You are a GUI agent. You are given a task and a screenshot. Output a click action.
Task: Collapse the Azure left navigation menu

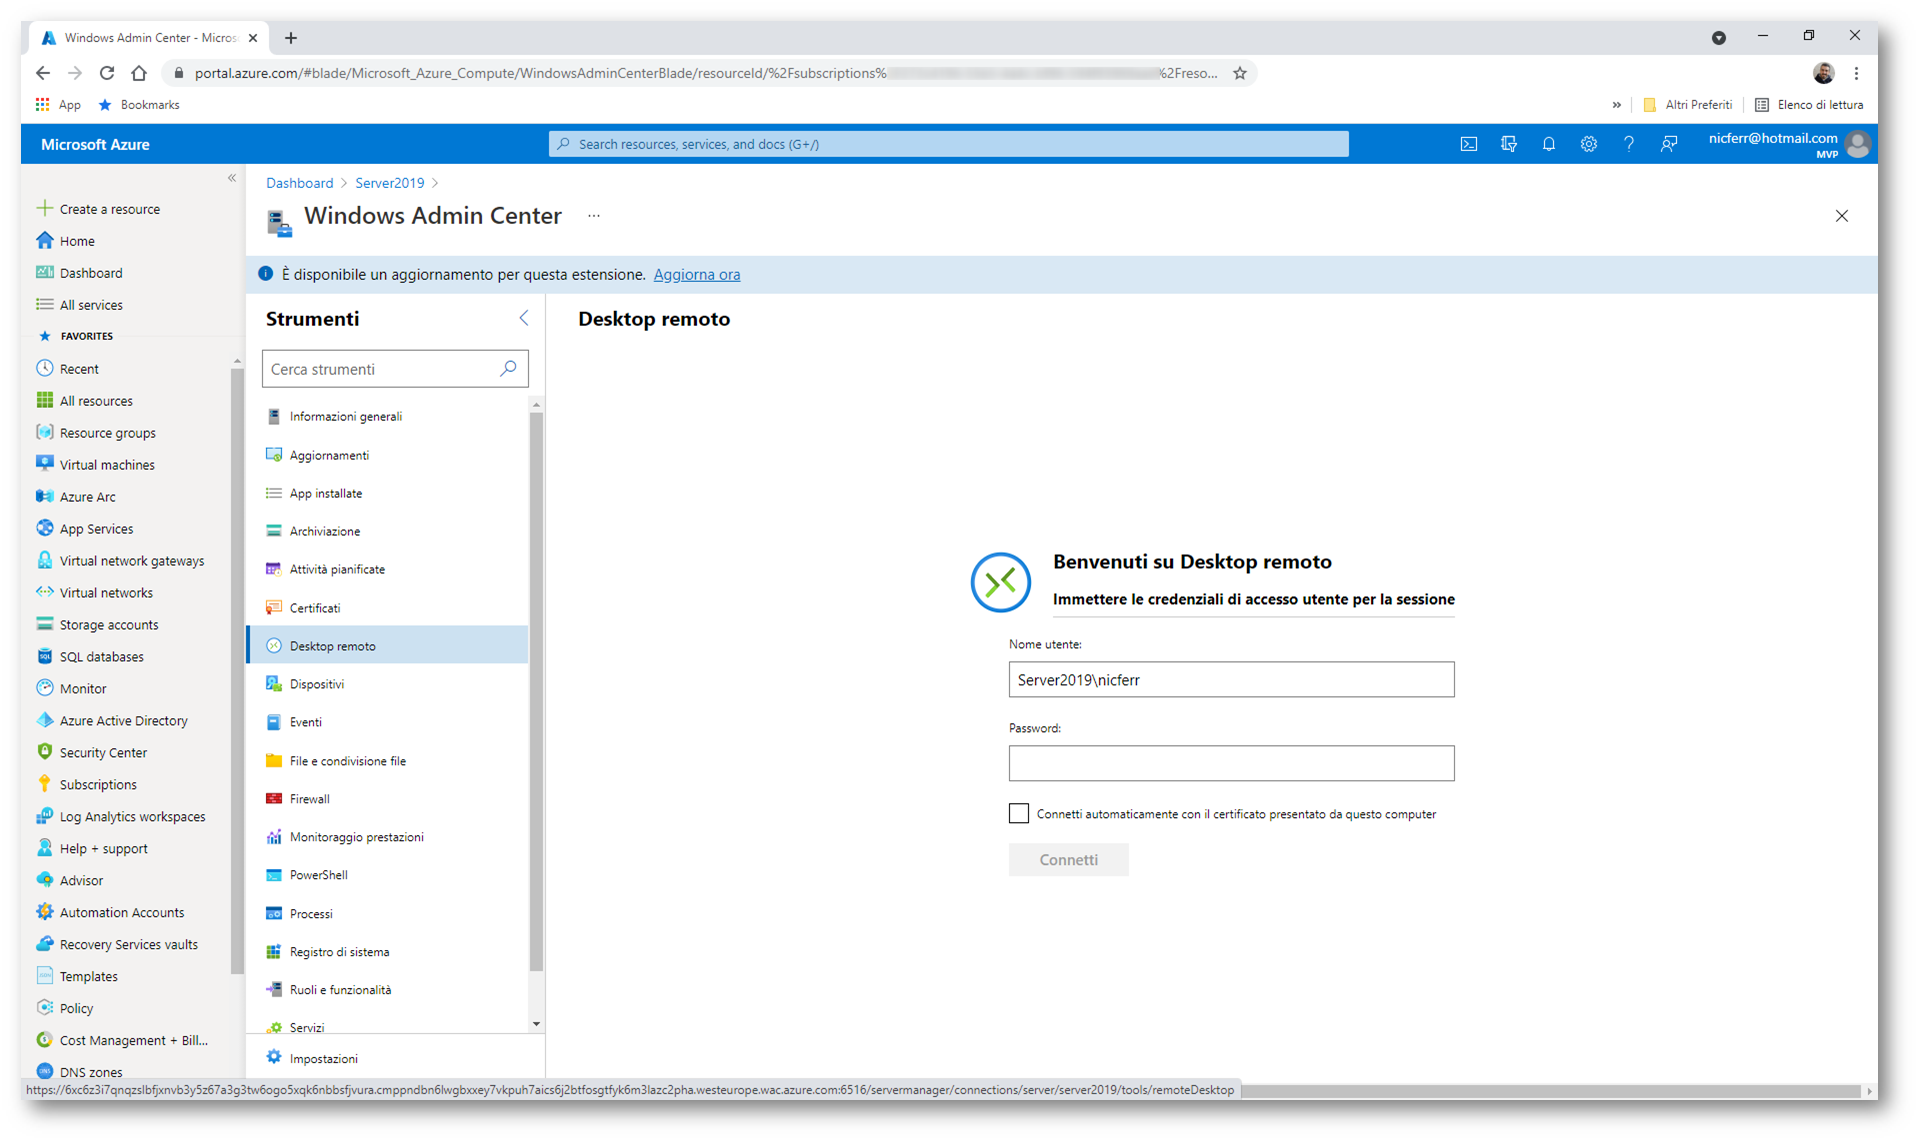232,178
